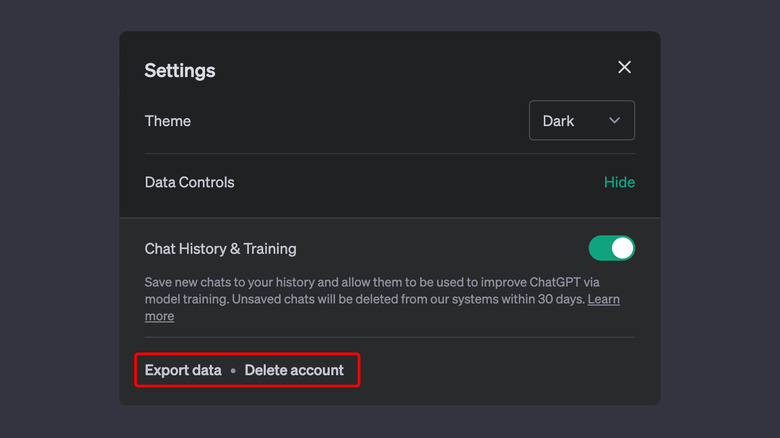Image resolution: width=780 pixels, height=438 pixels.
Task: Click the Chat History & Training label
Action: [220, 248]
